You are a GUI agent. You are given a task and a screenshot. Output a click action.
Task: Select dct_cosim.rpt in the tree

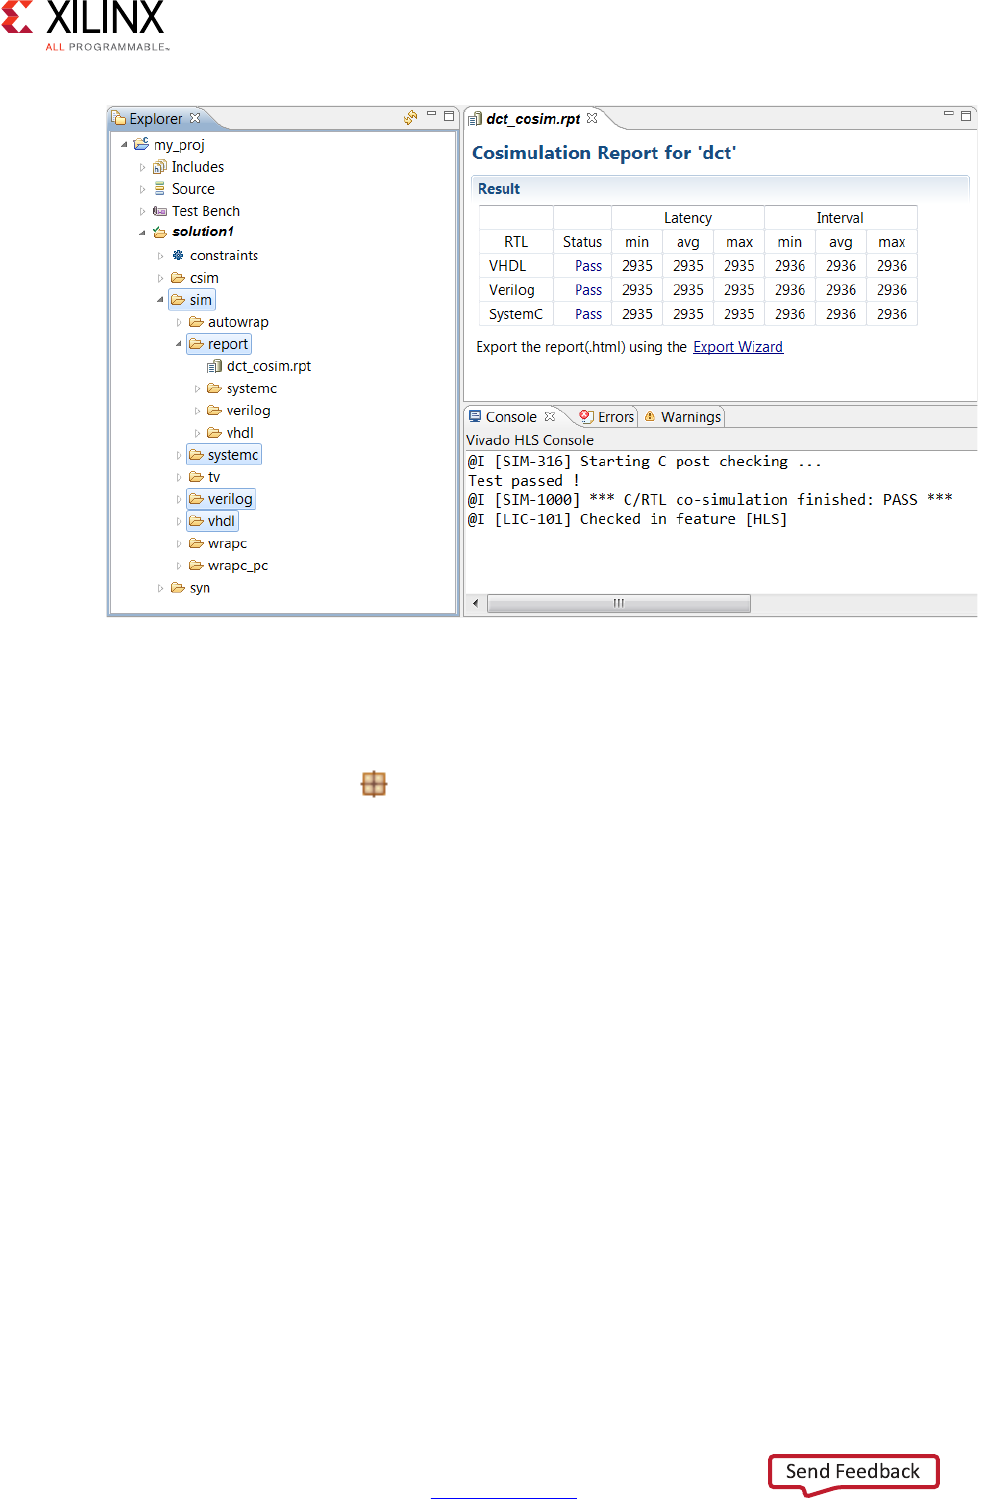269,366
